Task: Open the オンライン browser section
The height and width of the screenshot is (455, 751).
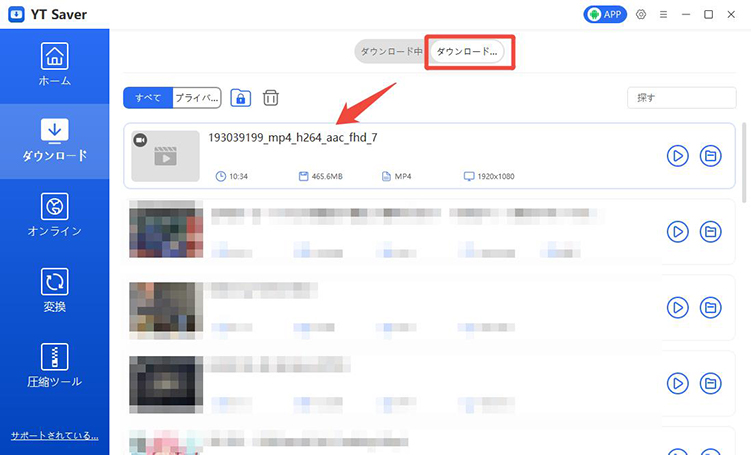Action: 55,216
